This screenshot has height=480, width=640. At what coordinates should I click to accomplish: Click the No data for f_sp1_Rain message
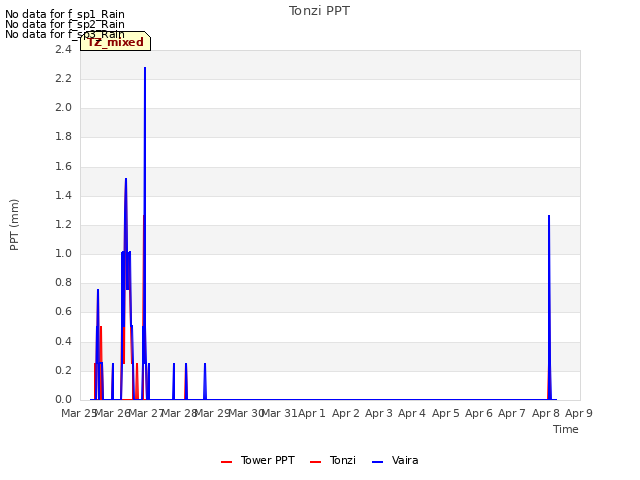pos(64,14)
